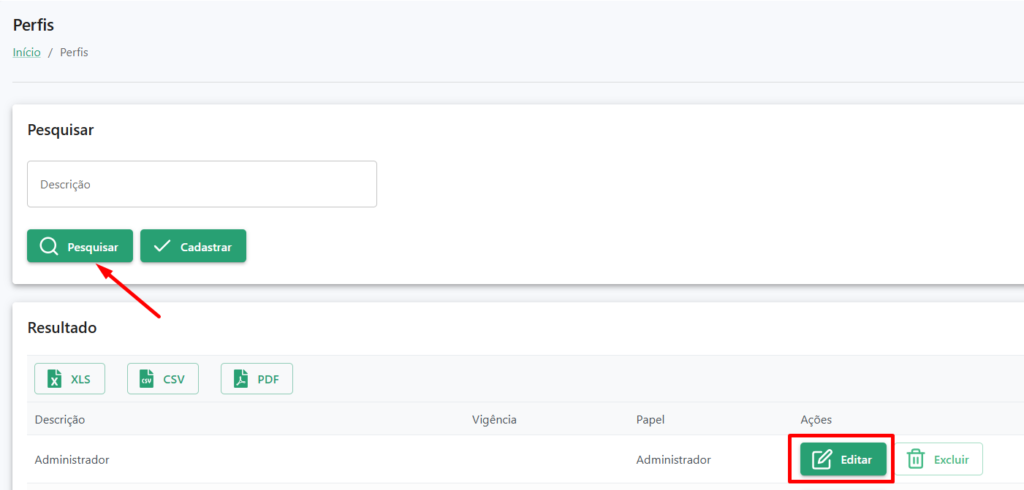The image size is (1024, 490).
Task: Click the Pesquisar panel heading
Action: 61,130
